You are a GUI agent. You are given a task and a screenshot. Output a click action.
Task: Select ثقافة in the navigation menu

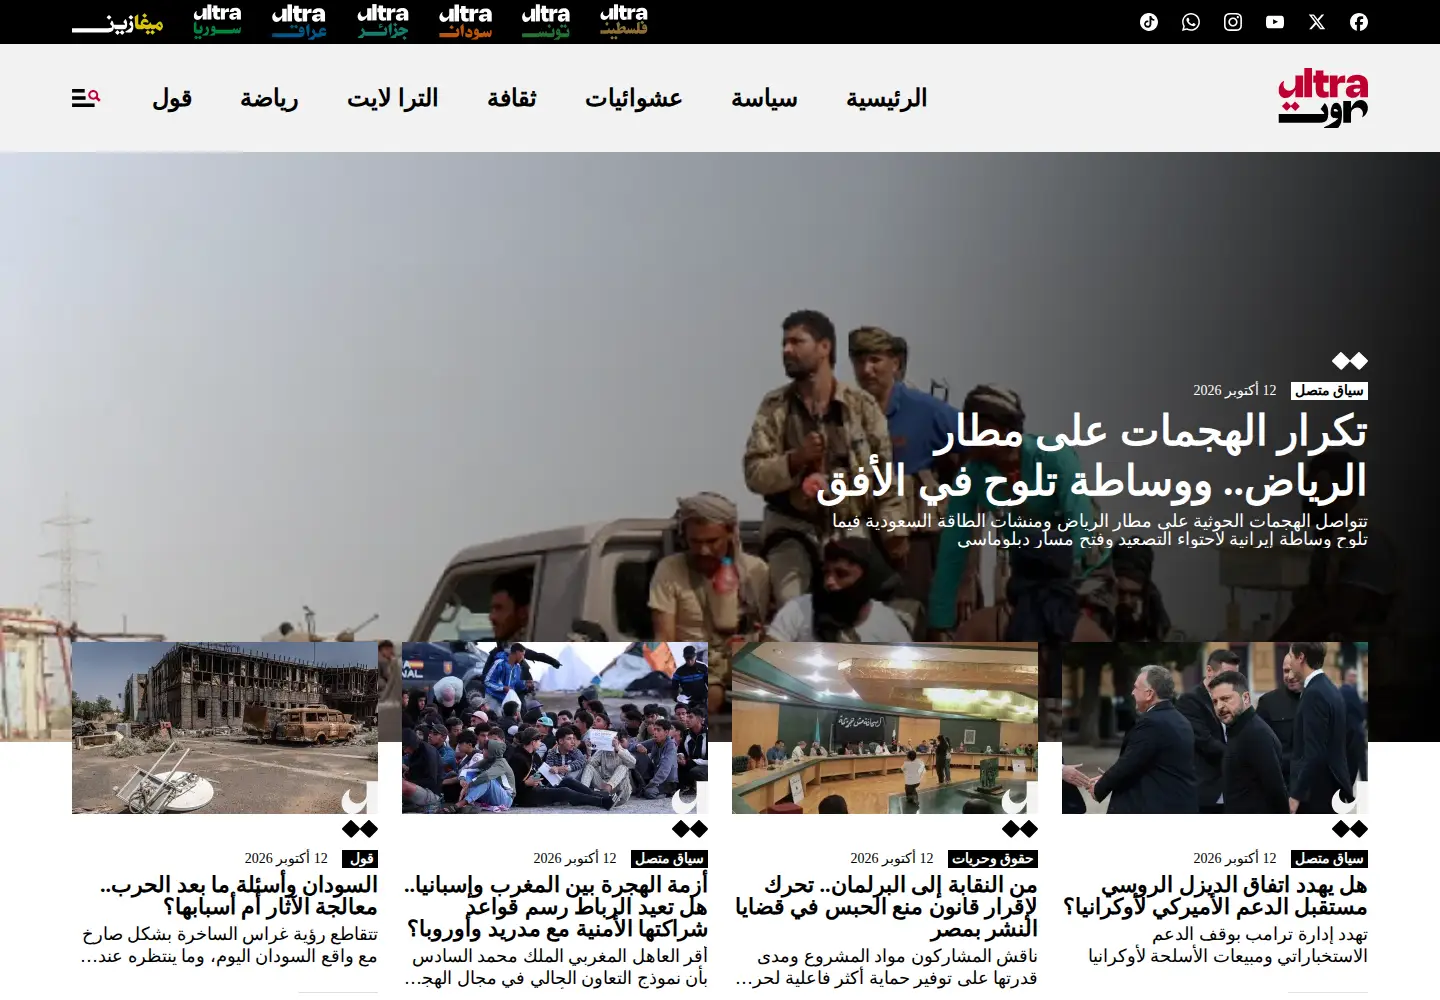(x=512, y=98)
